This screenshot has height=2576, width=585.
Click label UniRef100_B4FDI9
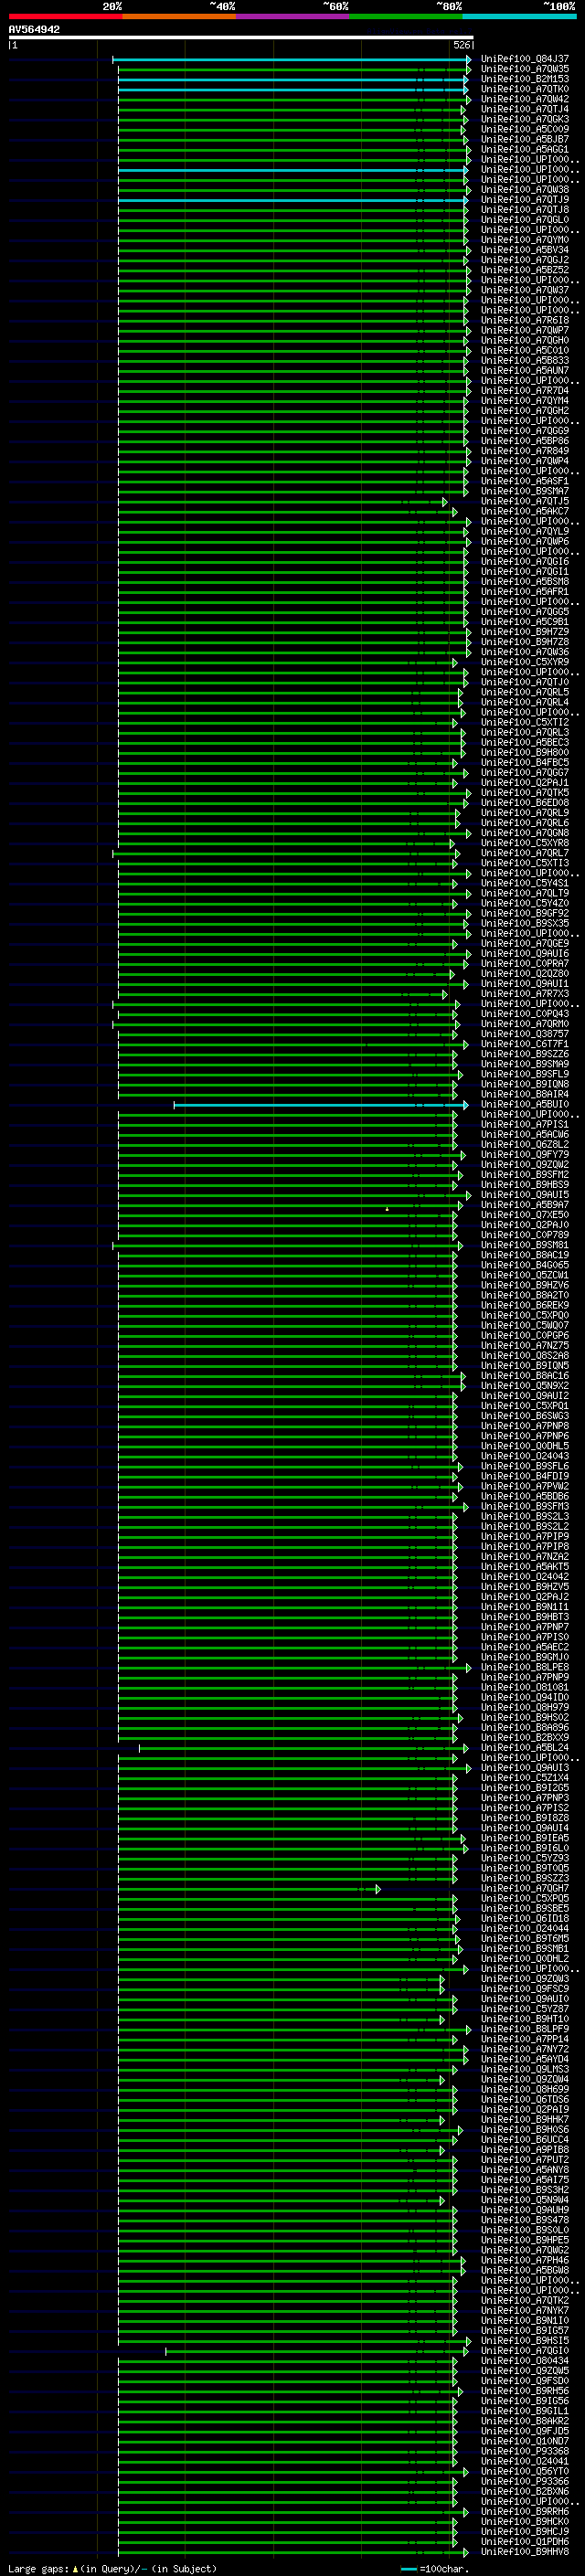(x=524, y=1476)
